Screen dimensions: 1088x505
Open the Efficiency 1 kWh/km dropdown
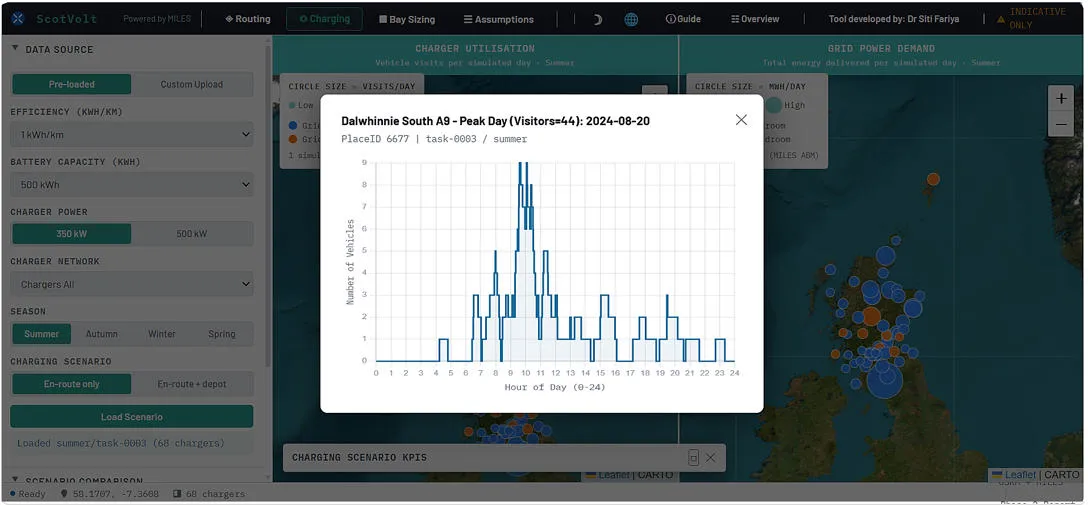pos(132,135)
